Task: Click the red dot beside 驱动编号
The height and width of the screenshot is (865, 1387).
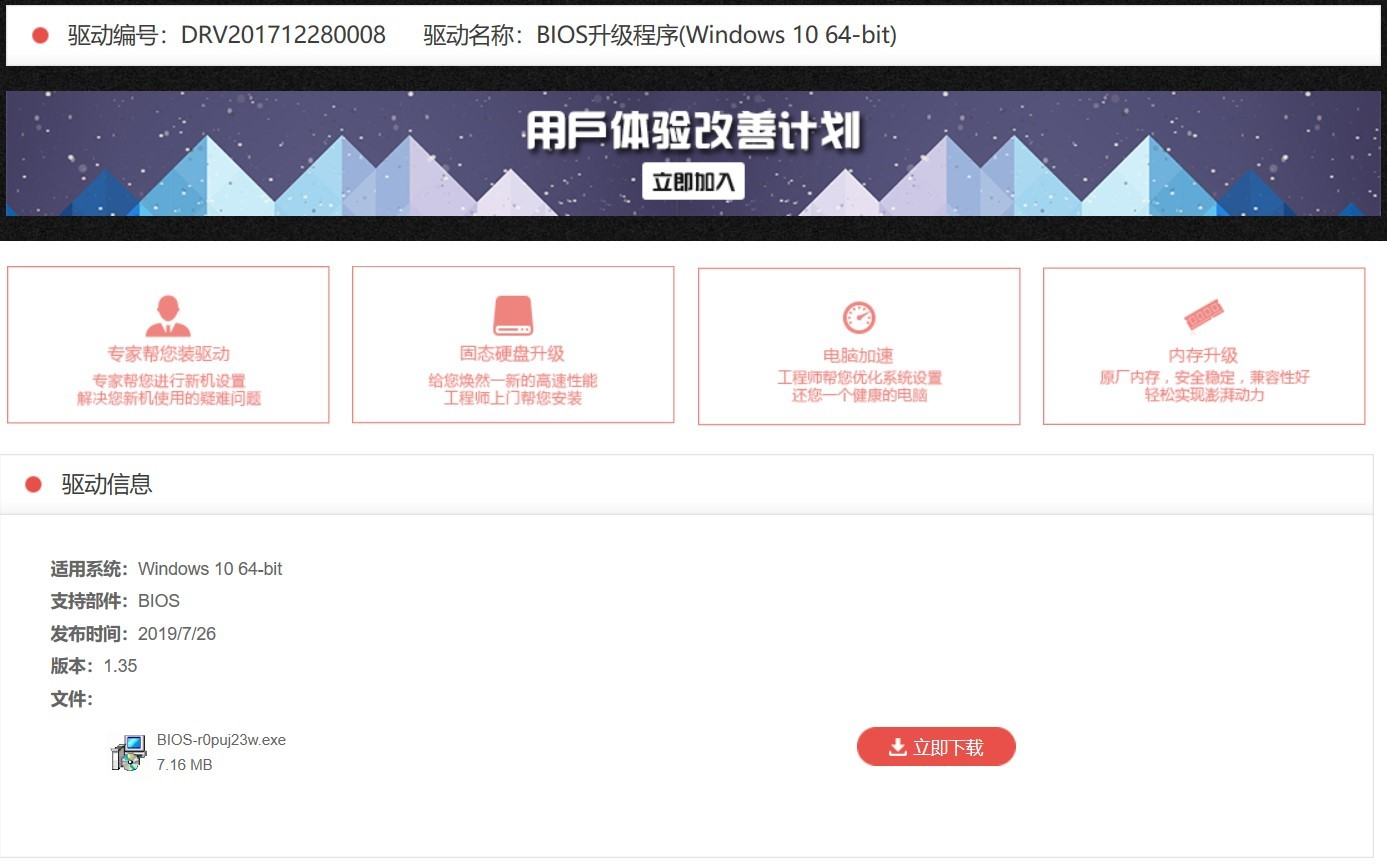Action: point(38,33)
